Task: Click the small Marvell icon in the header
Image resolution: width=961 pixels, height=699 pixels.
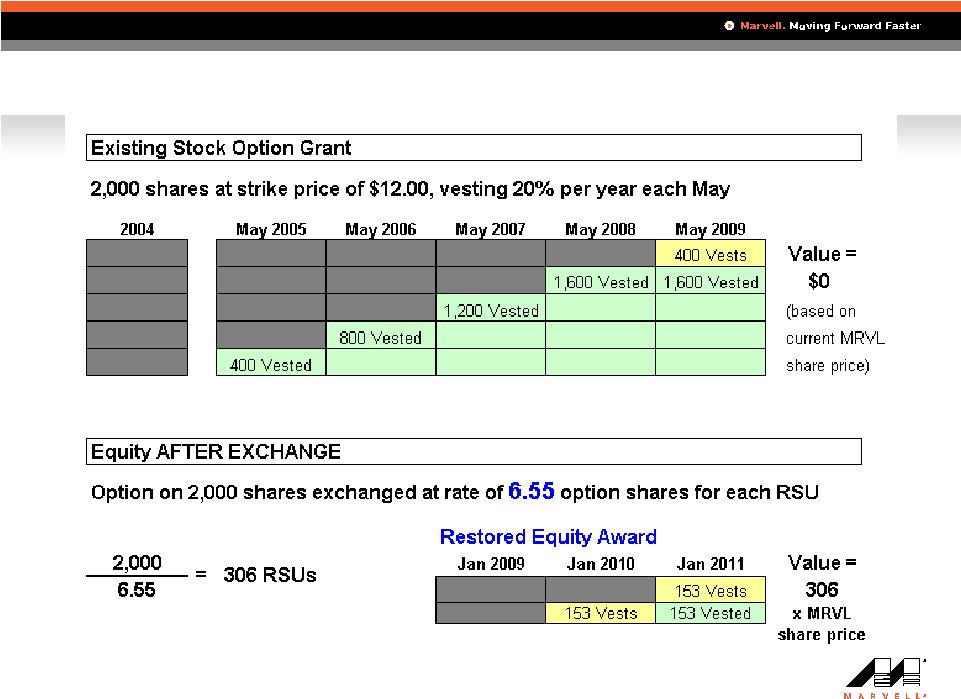Action: (730, 26)
